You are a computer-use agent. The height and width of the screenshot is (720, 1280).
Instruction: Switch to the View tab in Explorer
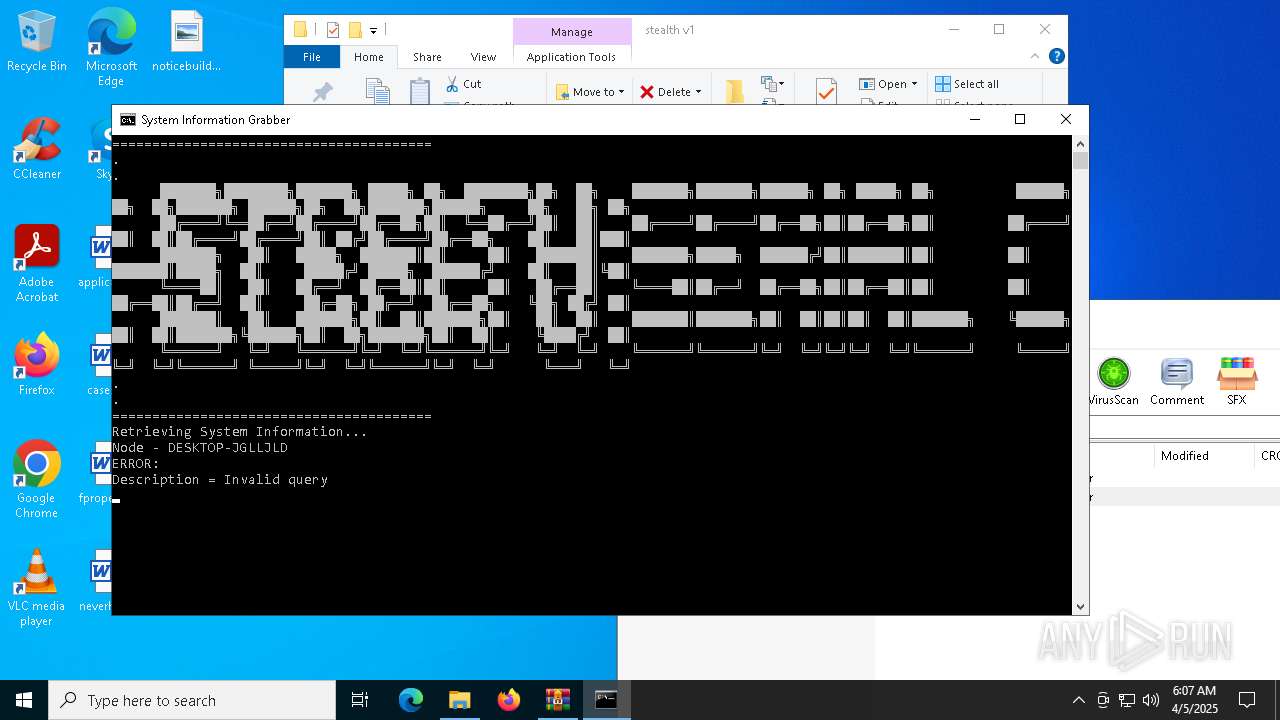click(x=483, y=57)
